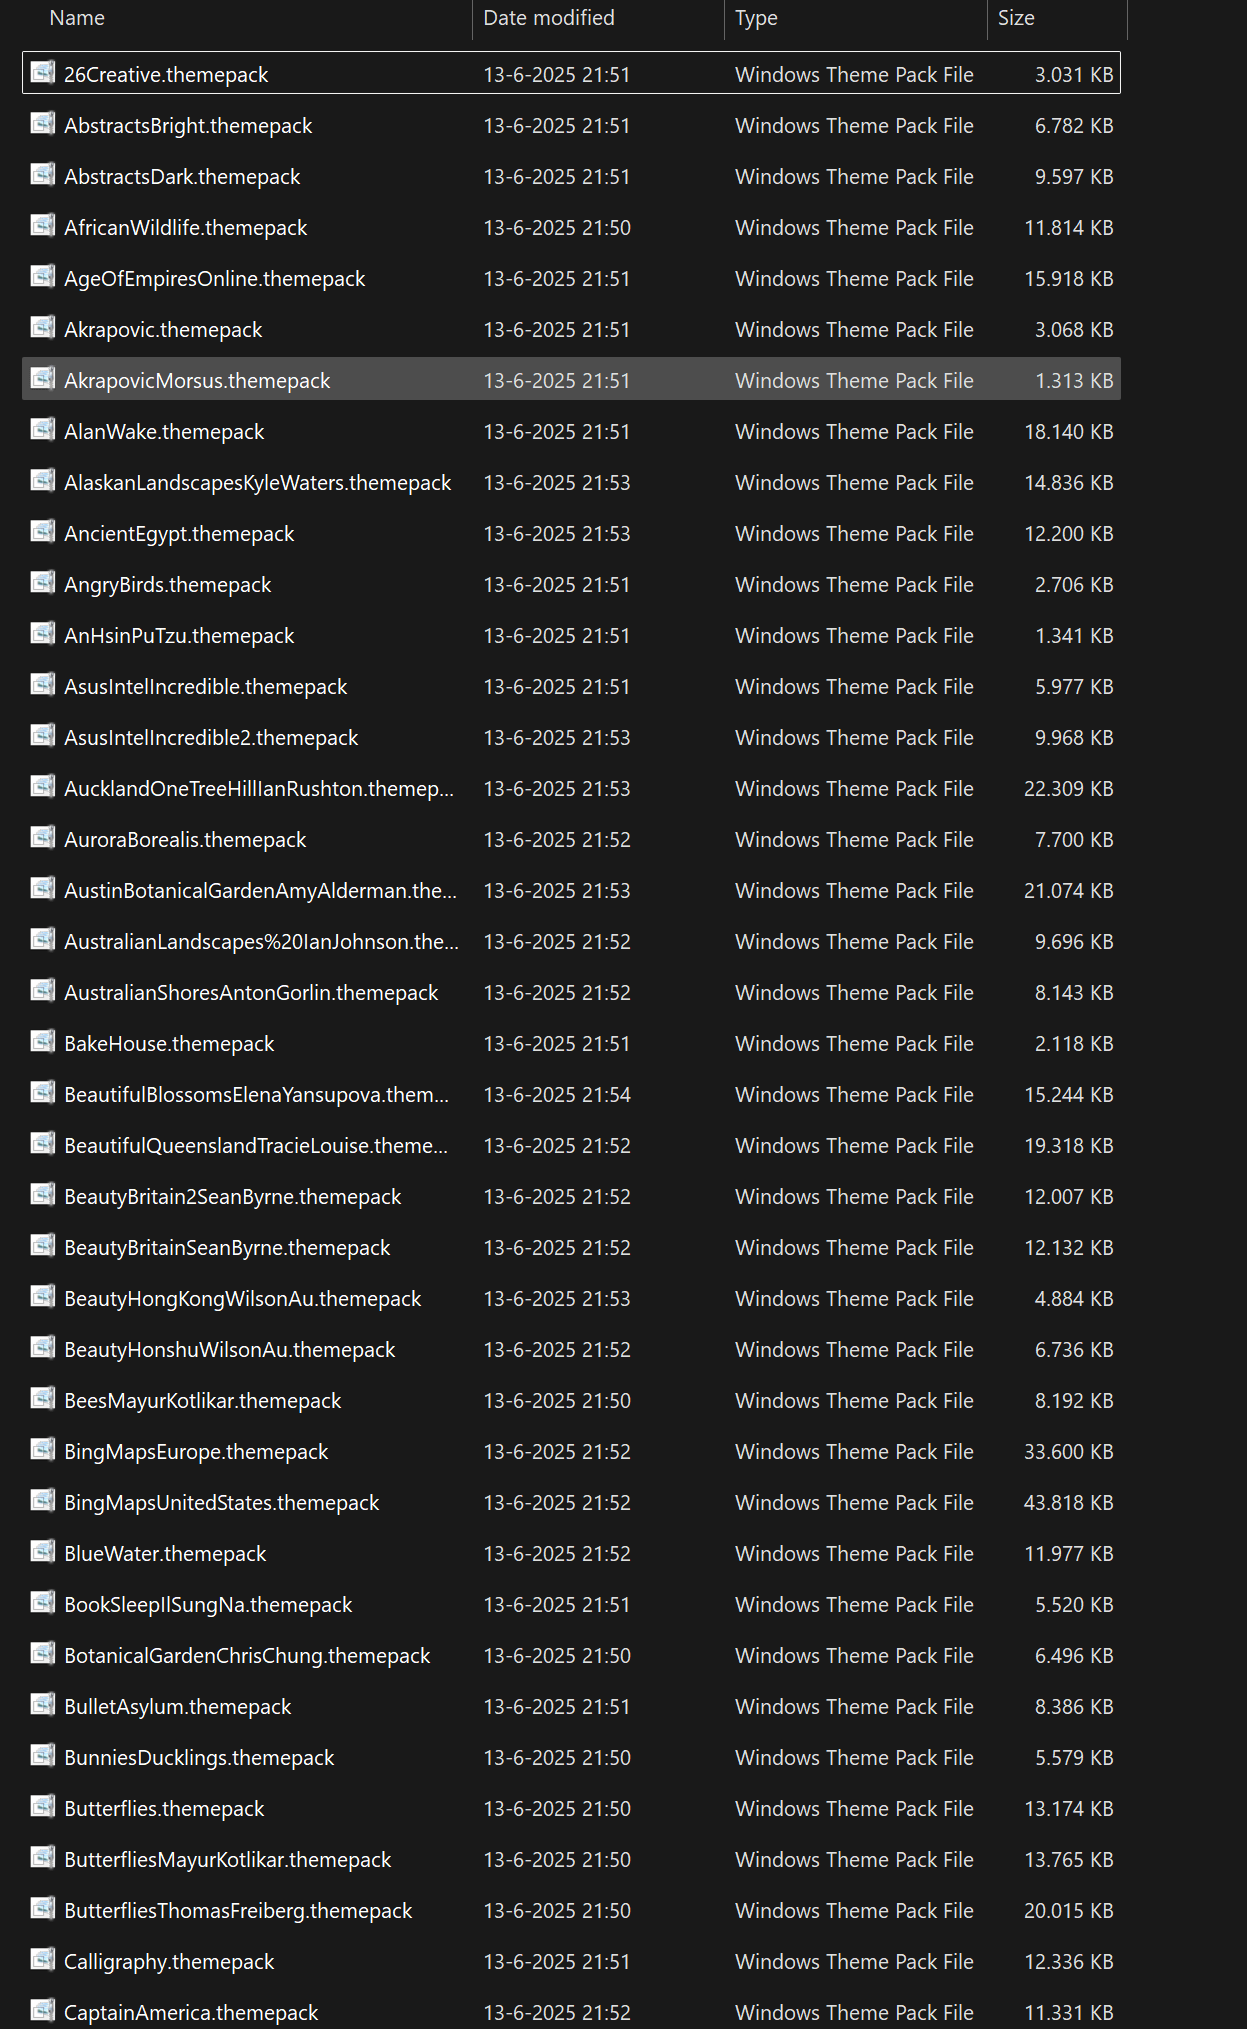Screen dimensions: 1247x2029
Task: Click the date of BeautifulBlossomsElenaYansupova, 21:54
Action: tap(557, 1095)
